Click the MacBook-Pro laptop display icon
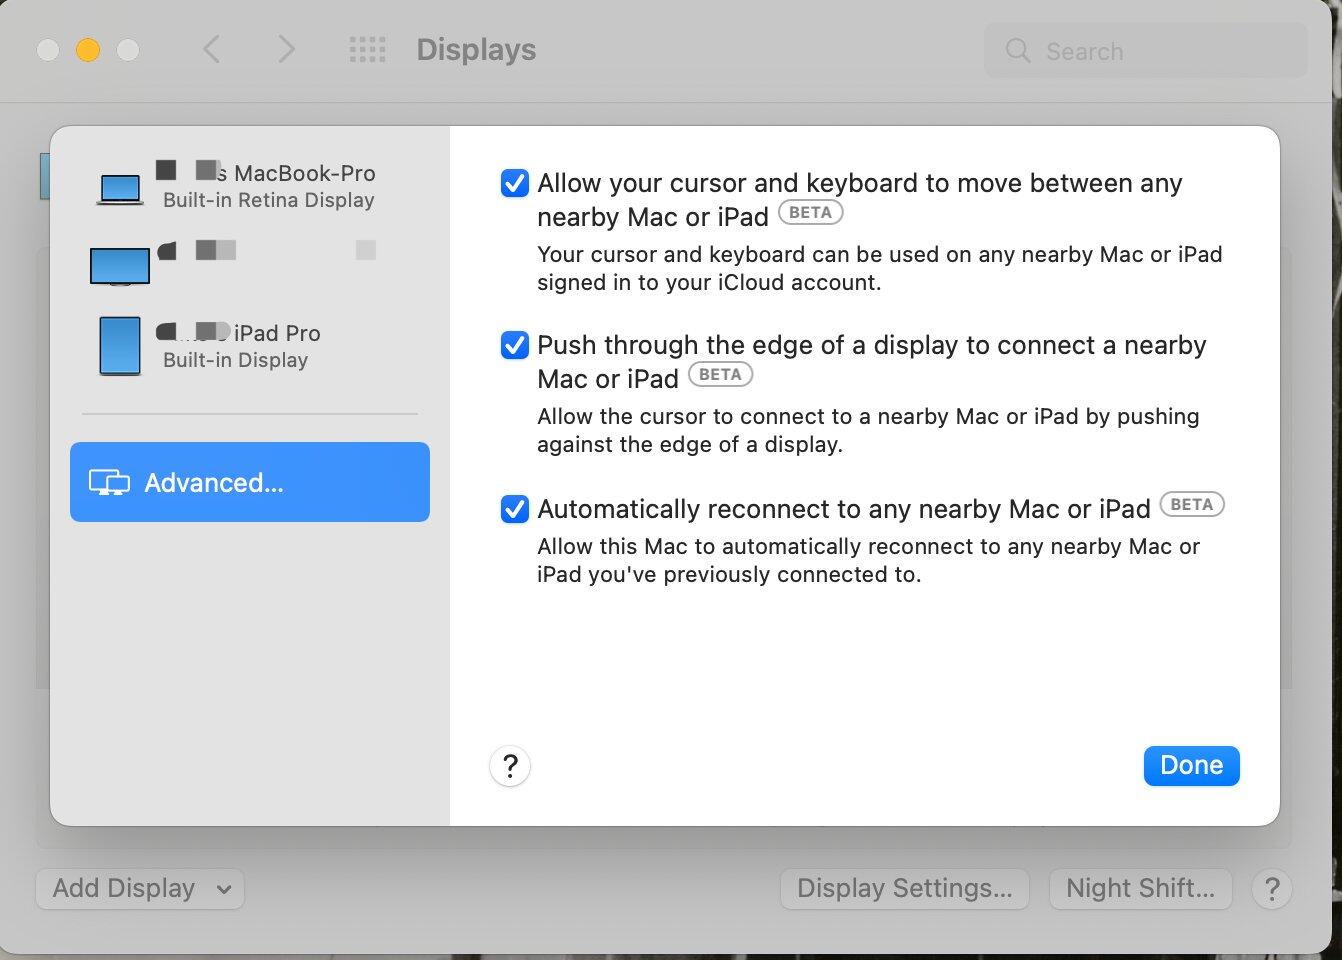The width and height of the screenshot is (1342, 960). coord(120,189)
